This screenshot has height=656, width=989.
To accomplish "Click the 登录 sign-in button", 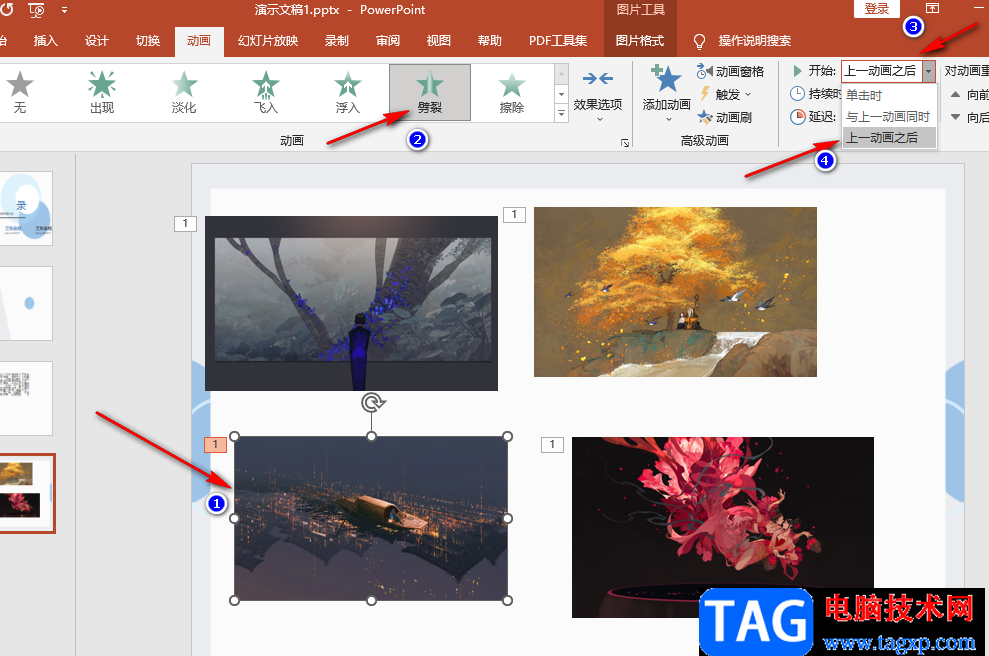I will (876, 9).
